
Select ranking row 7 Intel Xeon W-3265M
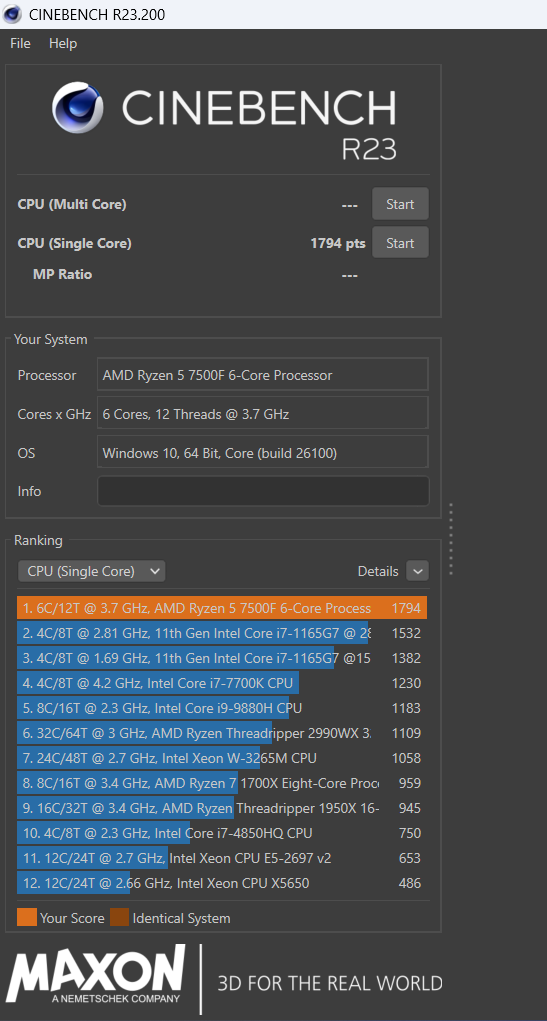[x=222, y=758]
